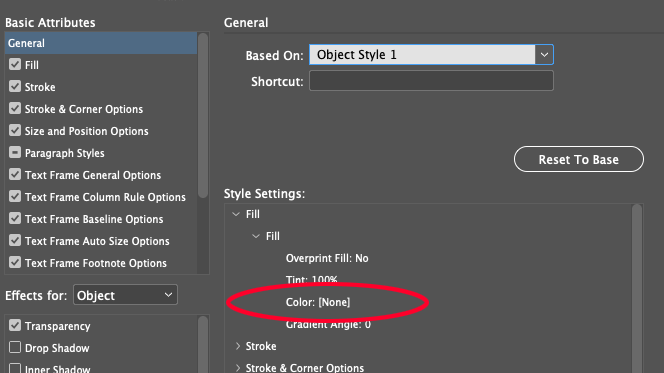The image size is (664, 373).
Task: Expand Stroke & Corner Options in Style Settings
Action: [238, 368]
